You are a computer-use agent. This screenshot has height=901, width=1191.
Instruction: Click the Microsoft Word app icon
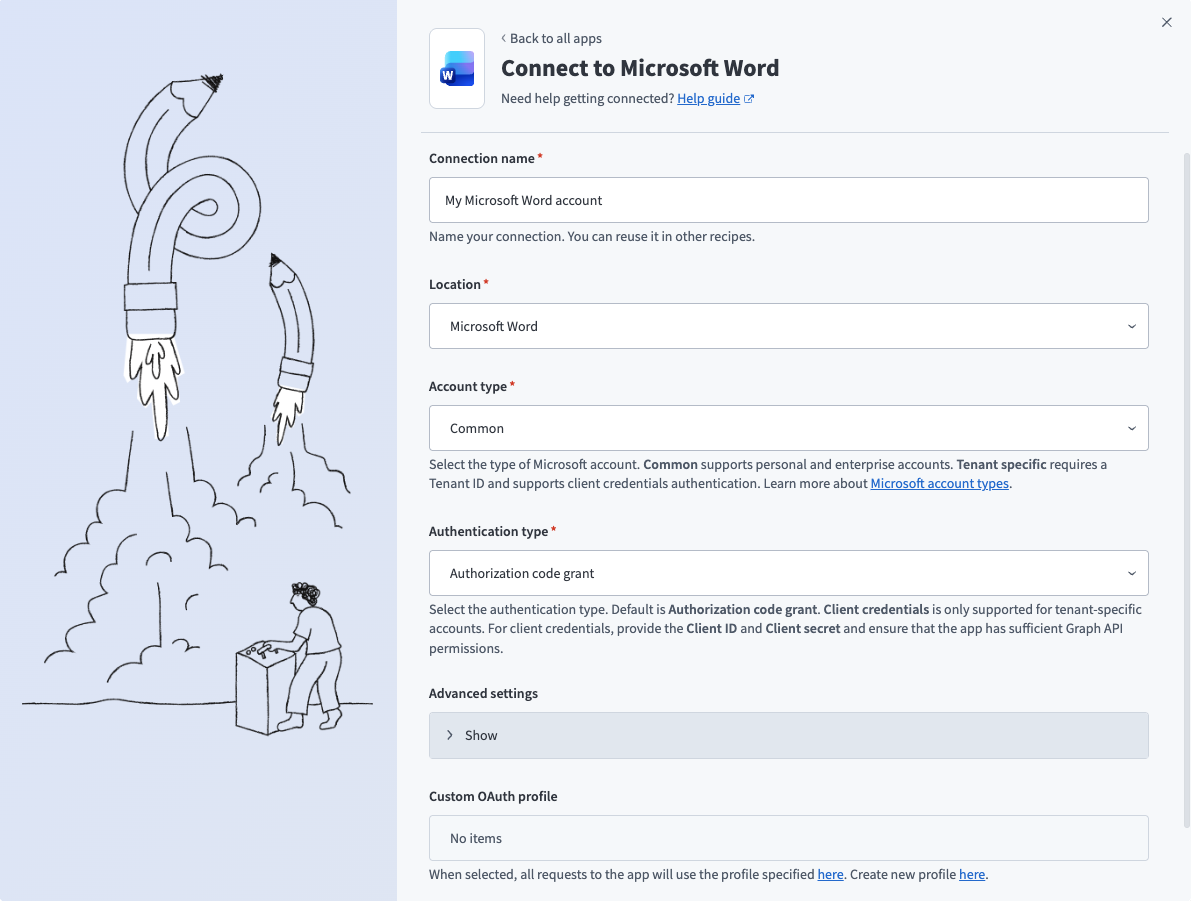point(456,68)
